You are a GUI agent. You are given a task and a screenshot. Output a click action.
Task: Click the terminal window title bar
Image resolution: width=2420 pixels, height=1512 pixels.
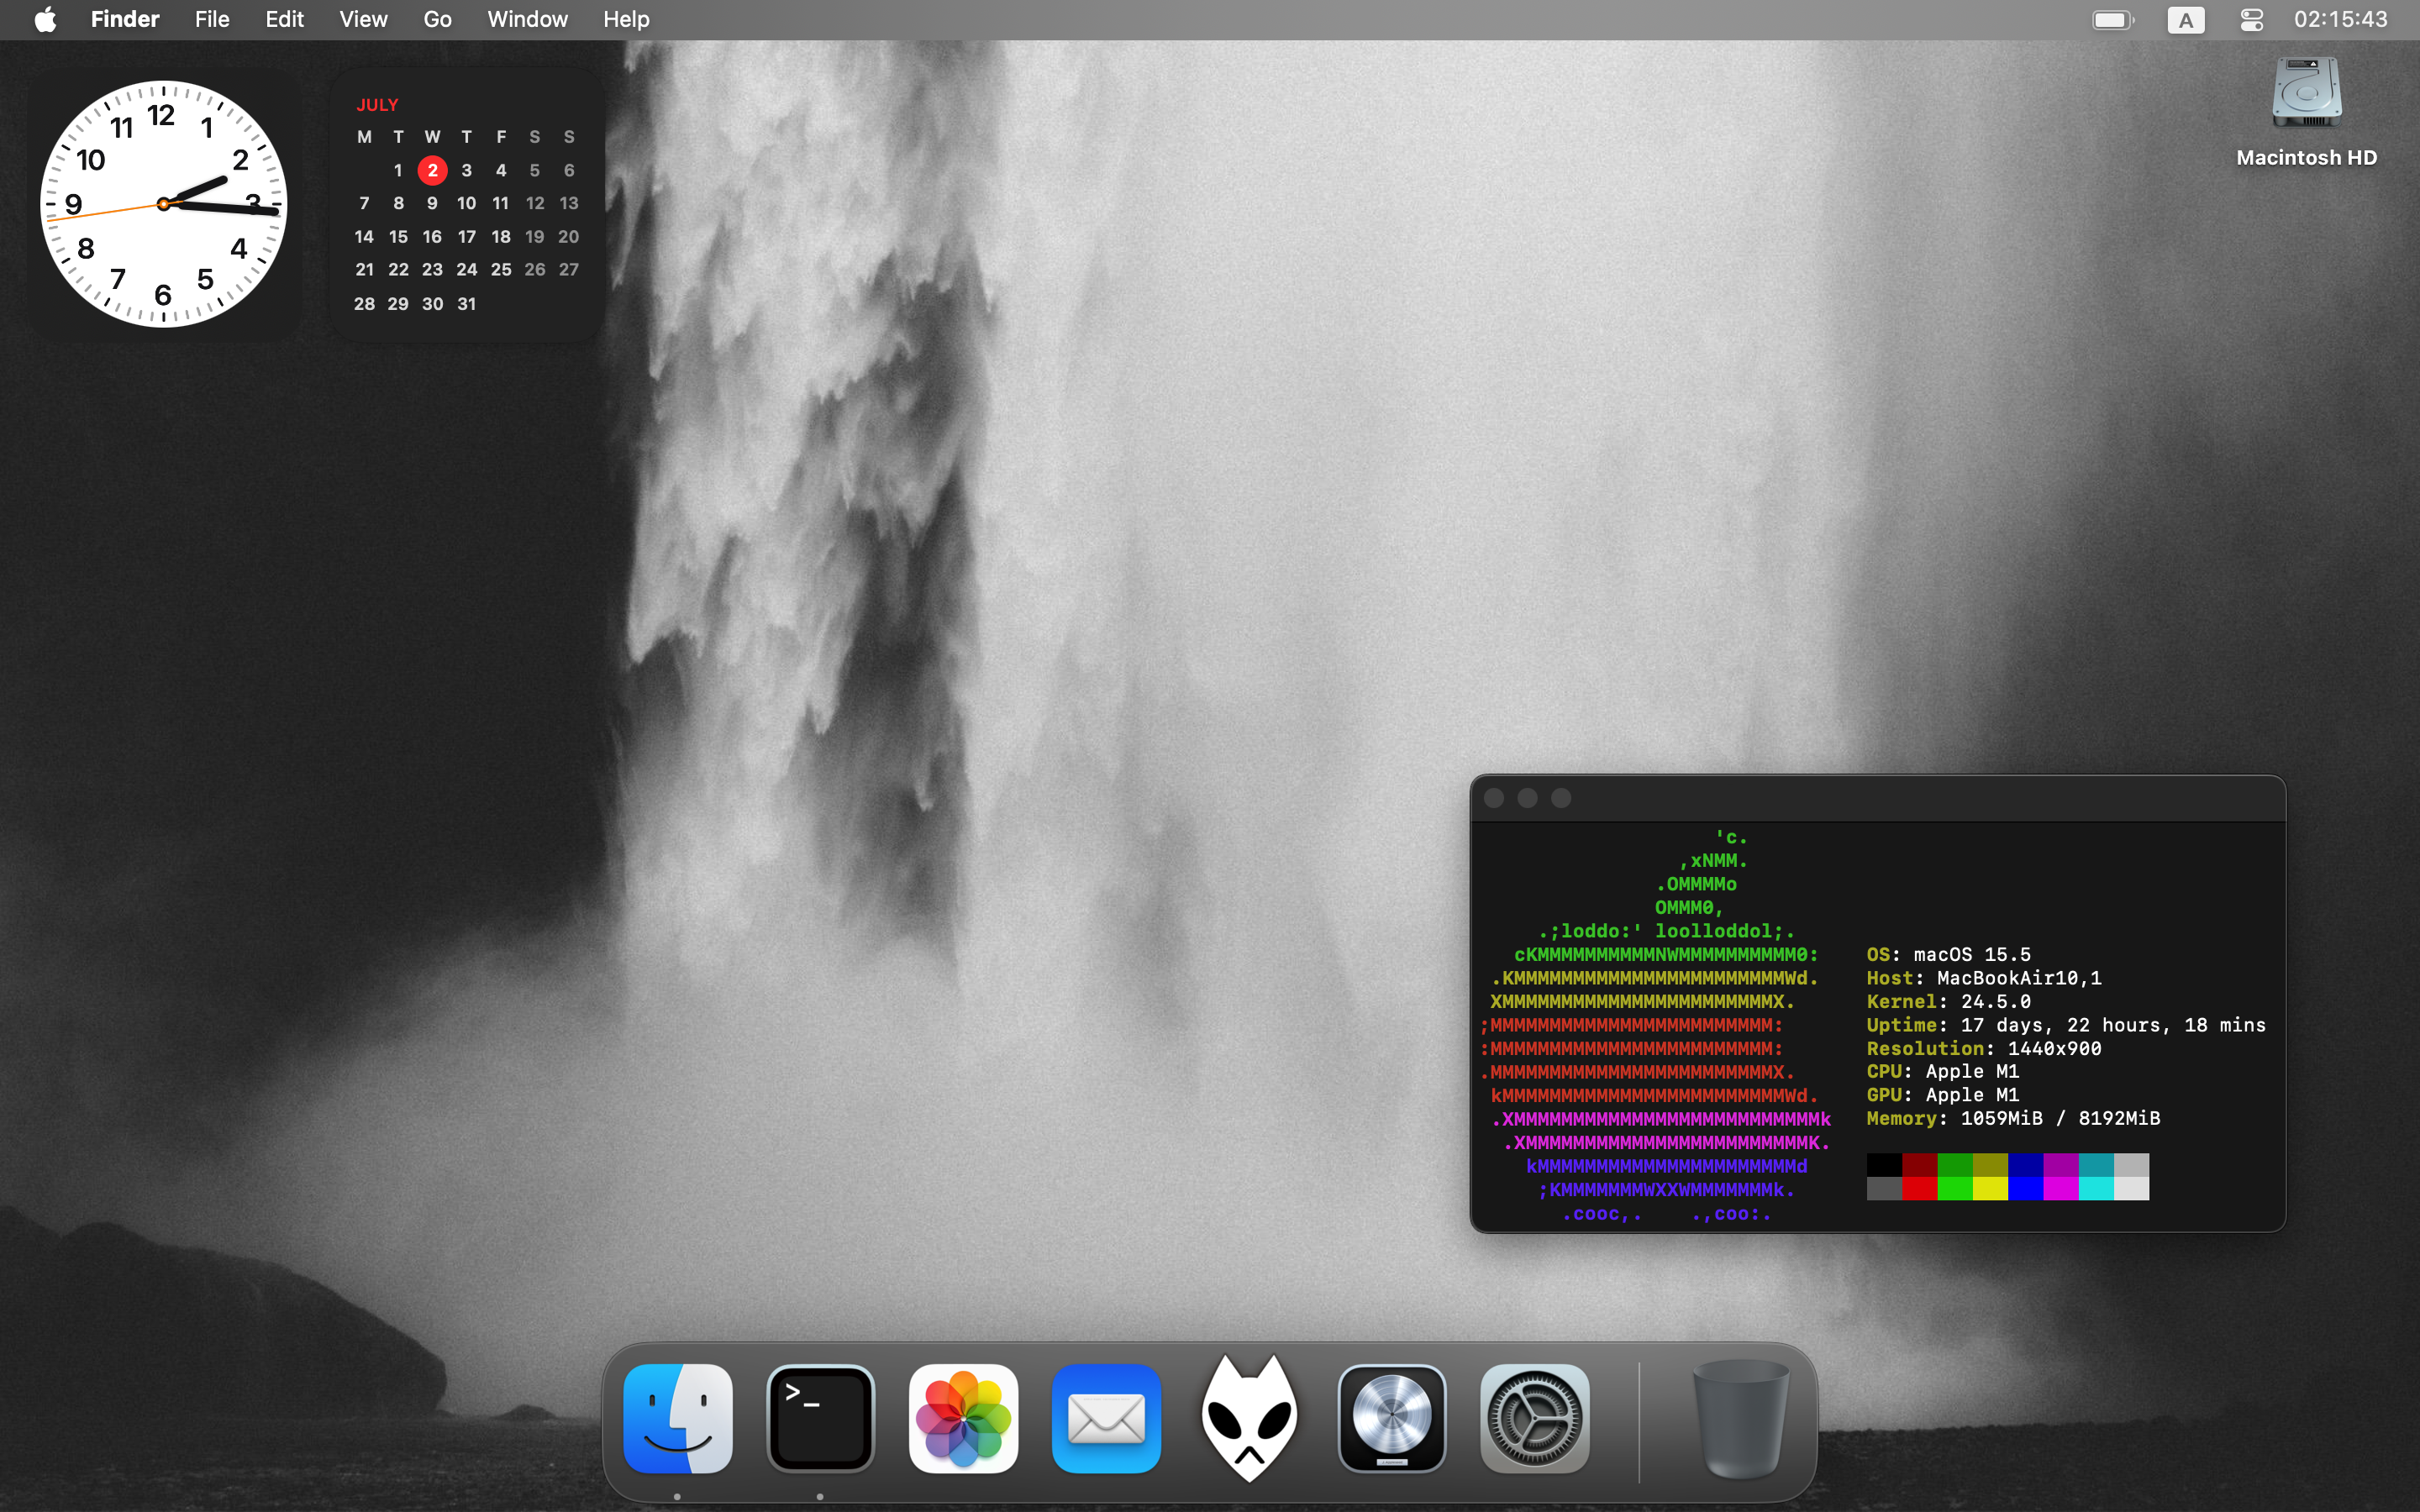tap(1900, 798)
